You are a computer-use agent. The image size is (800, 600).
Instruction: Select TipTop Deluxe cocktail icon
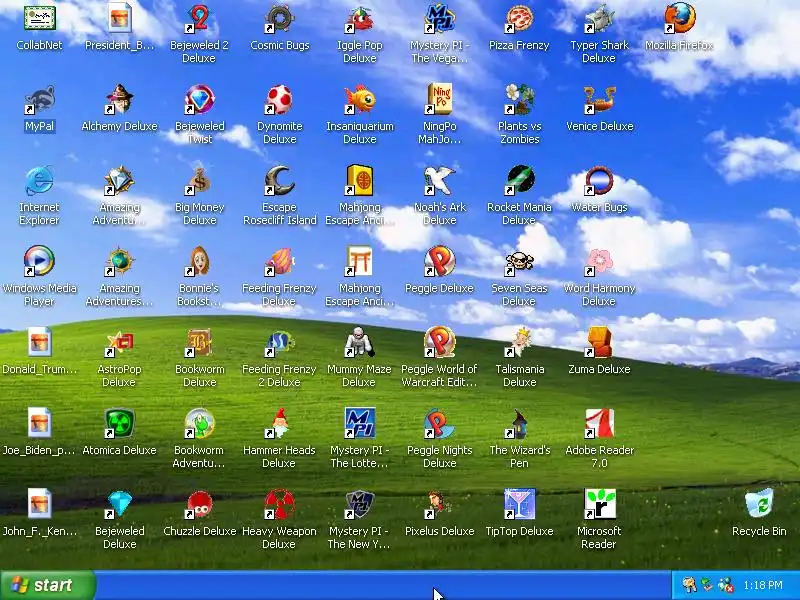519,504
